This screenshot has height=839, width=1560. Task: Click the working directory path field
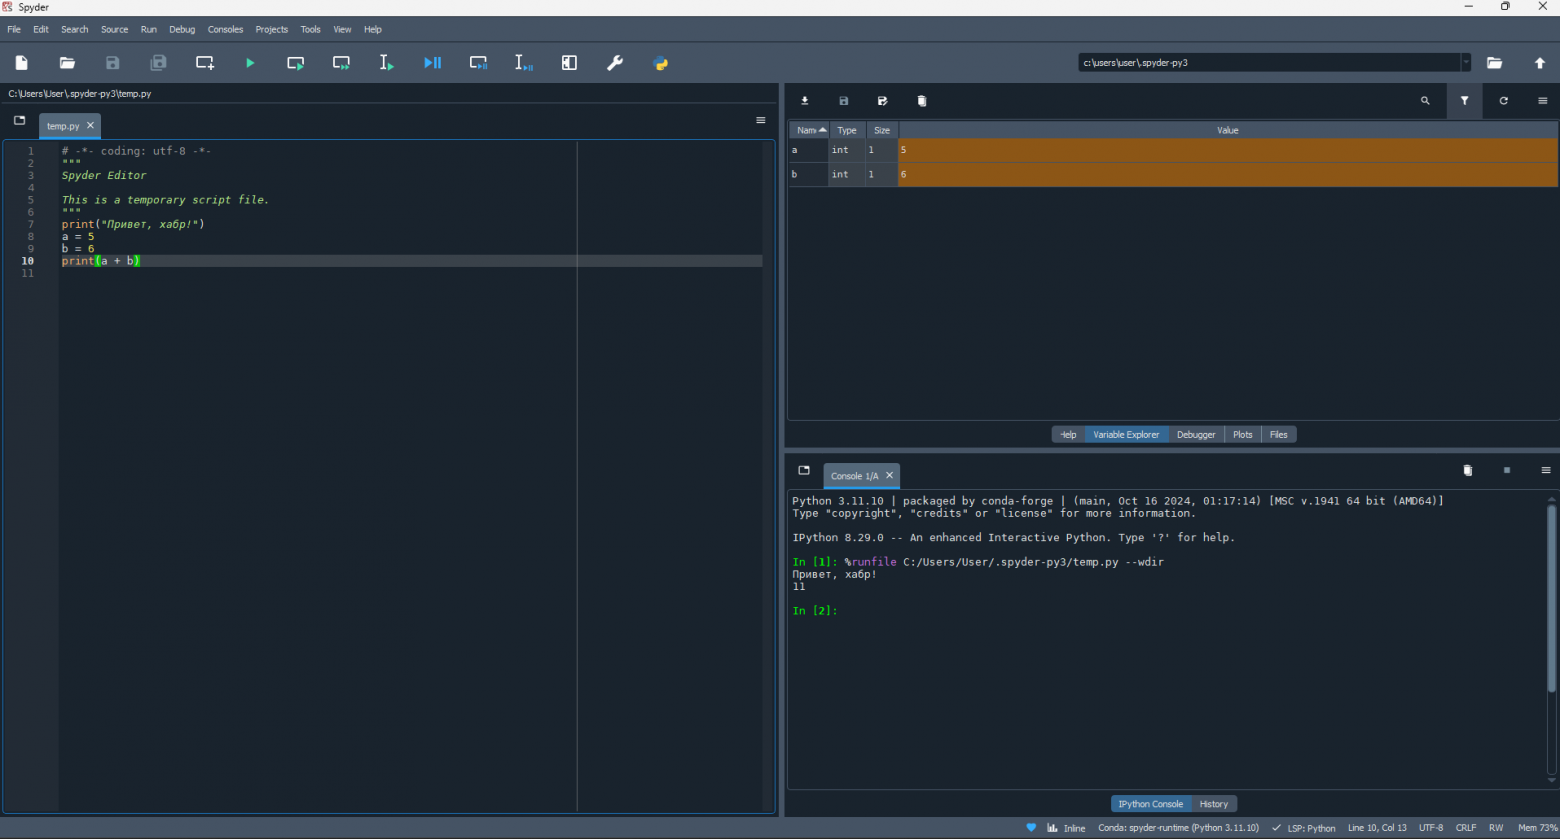pos(1268,63)
